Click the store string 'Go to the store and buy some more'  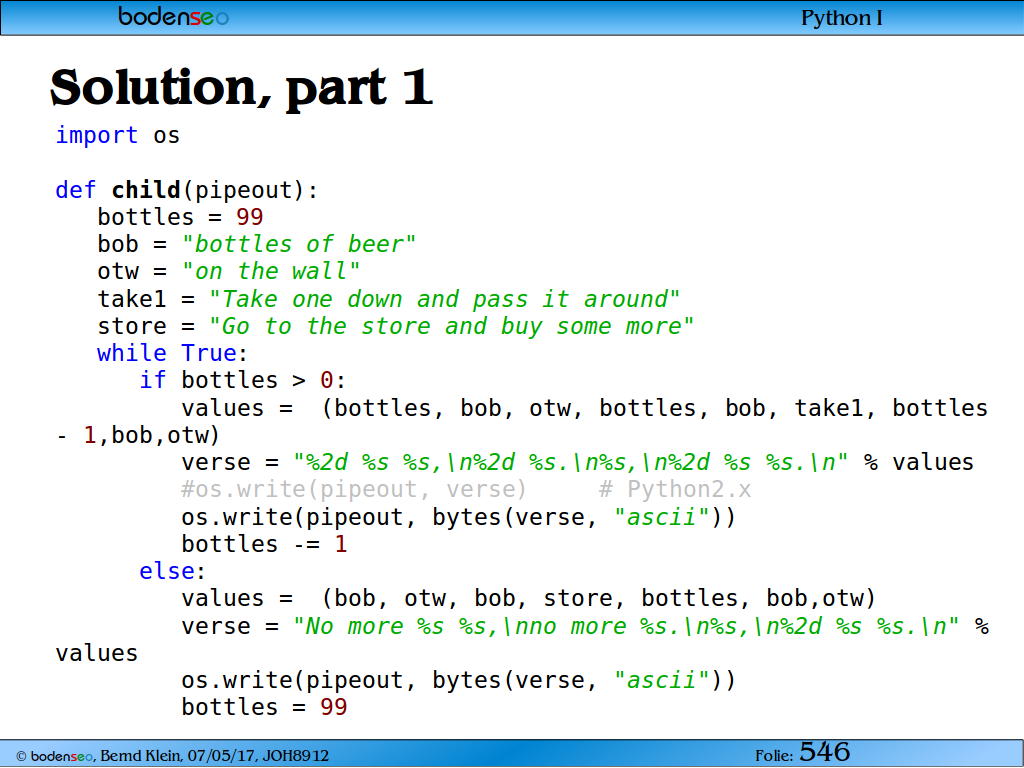pyautogui.click(x=451, y=327)
